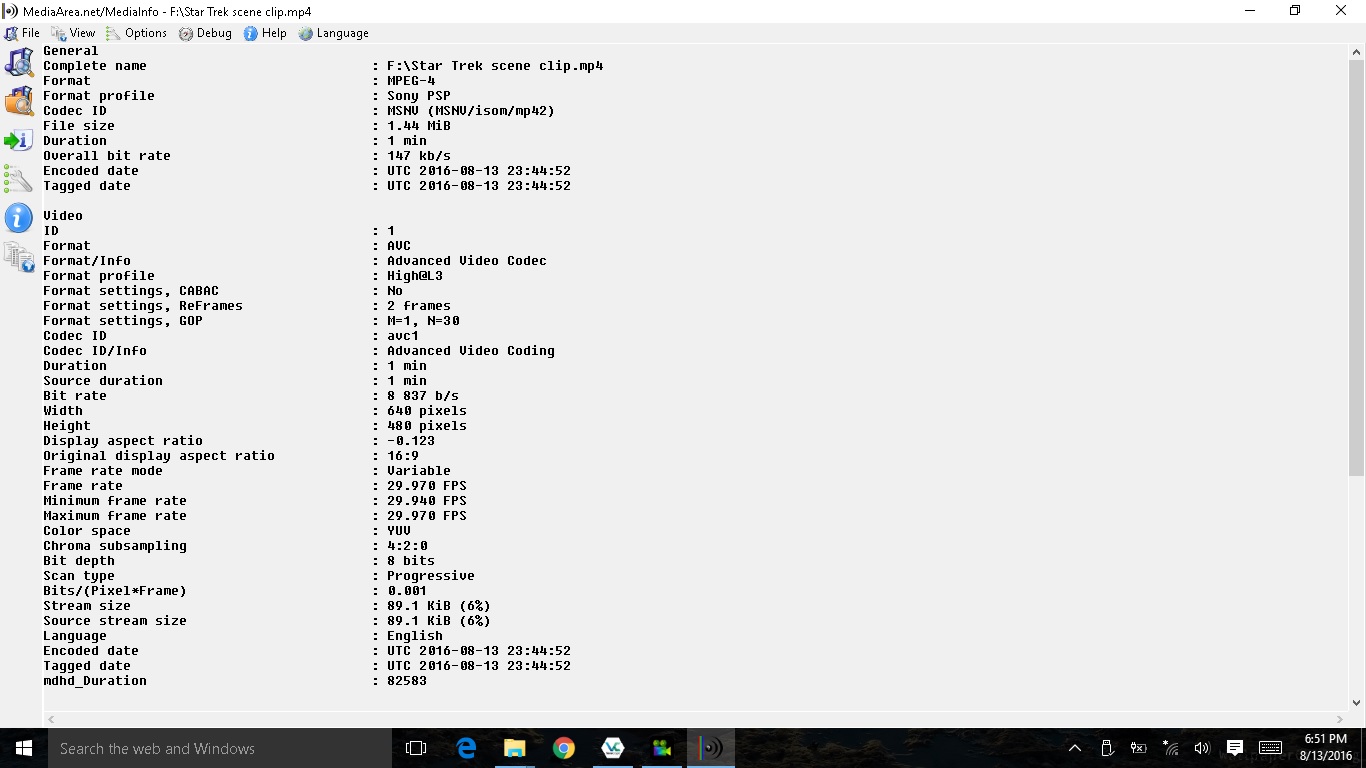The height and width of the screenshot is (768, 1366).
Task: Open Task View on the taskbar
Action: 416,748
